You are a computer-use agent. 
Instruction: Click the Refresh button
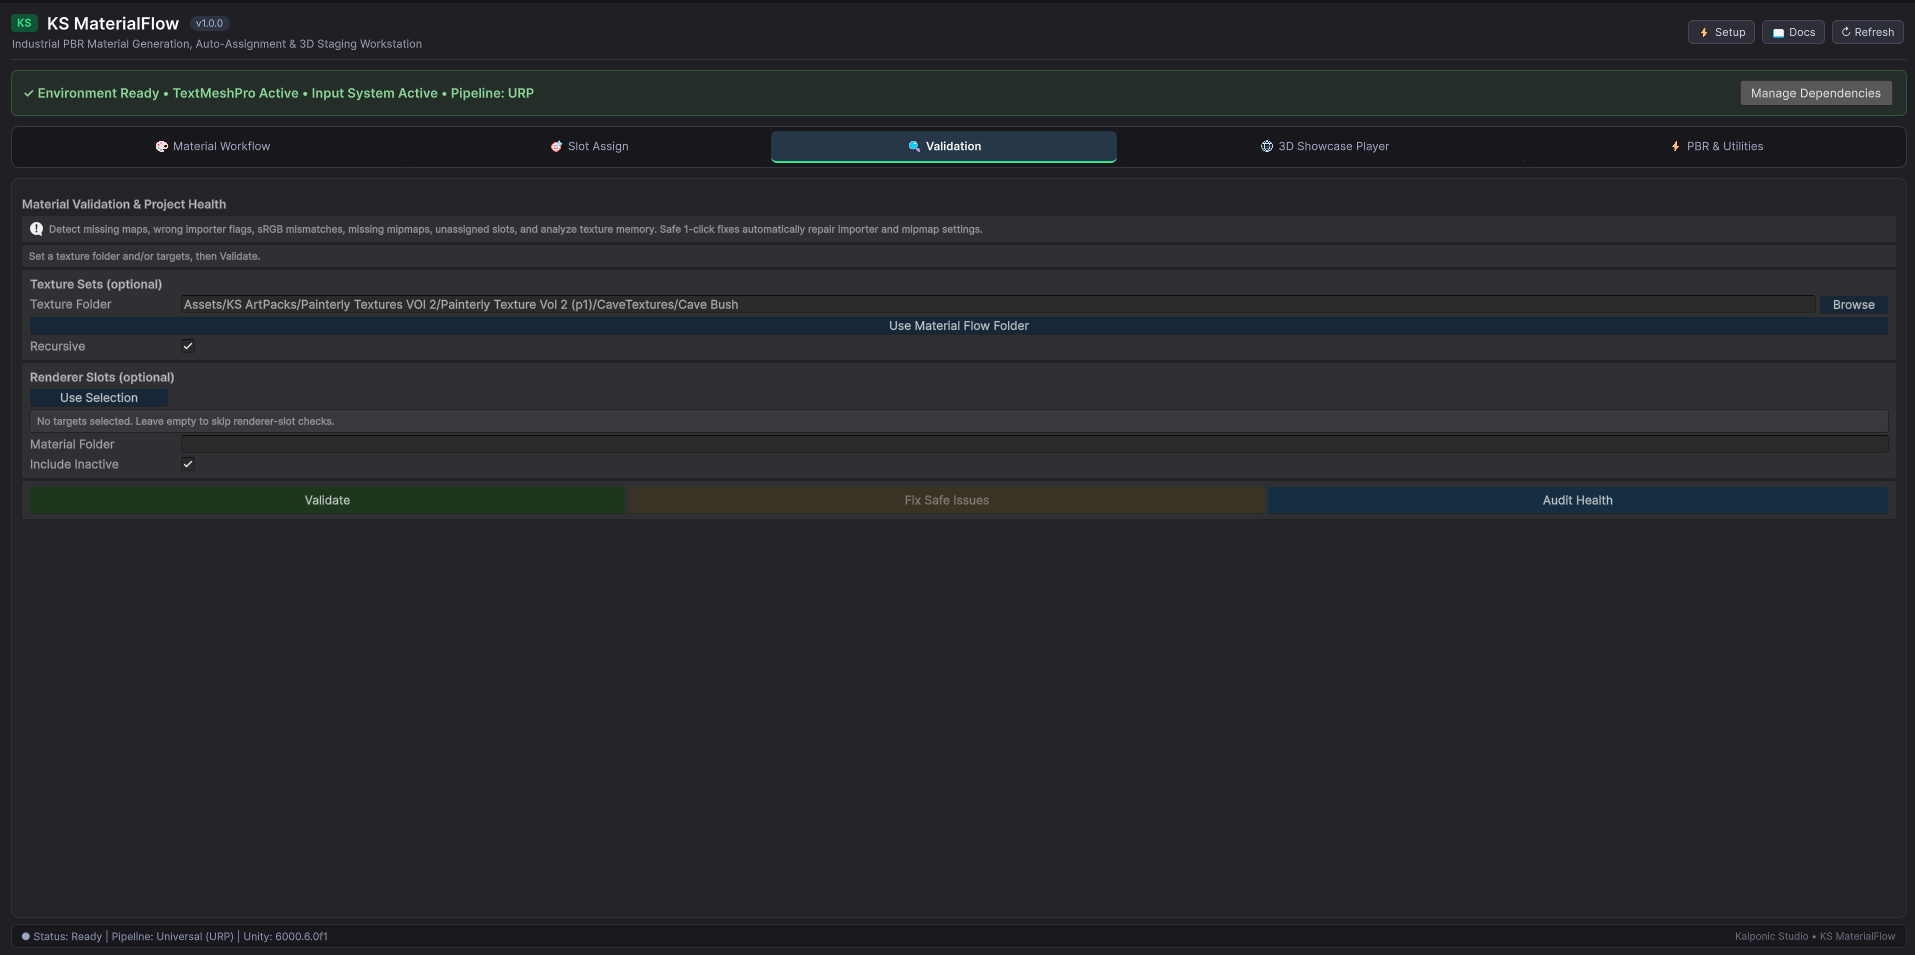point(1867,32)
